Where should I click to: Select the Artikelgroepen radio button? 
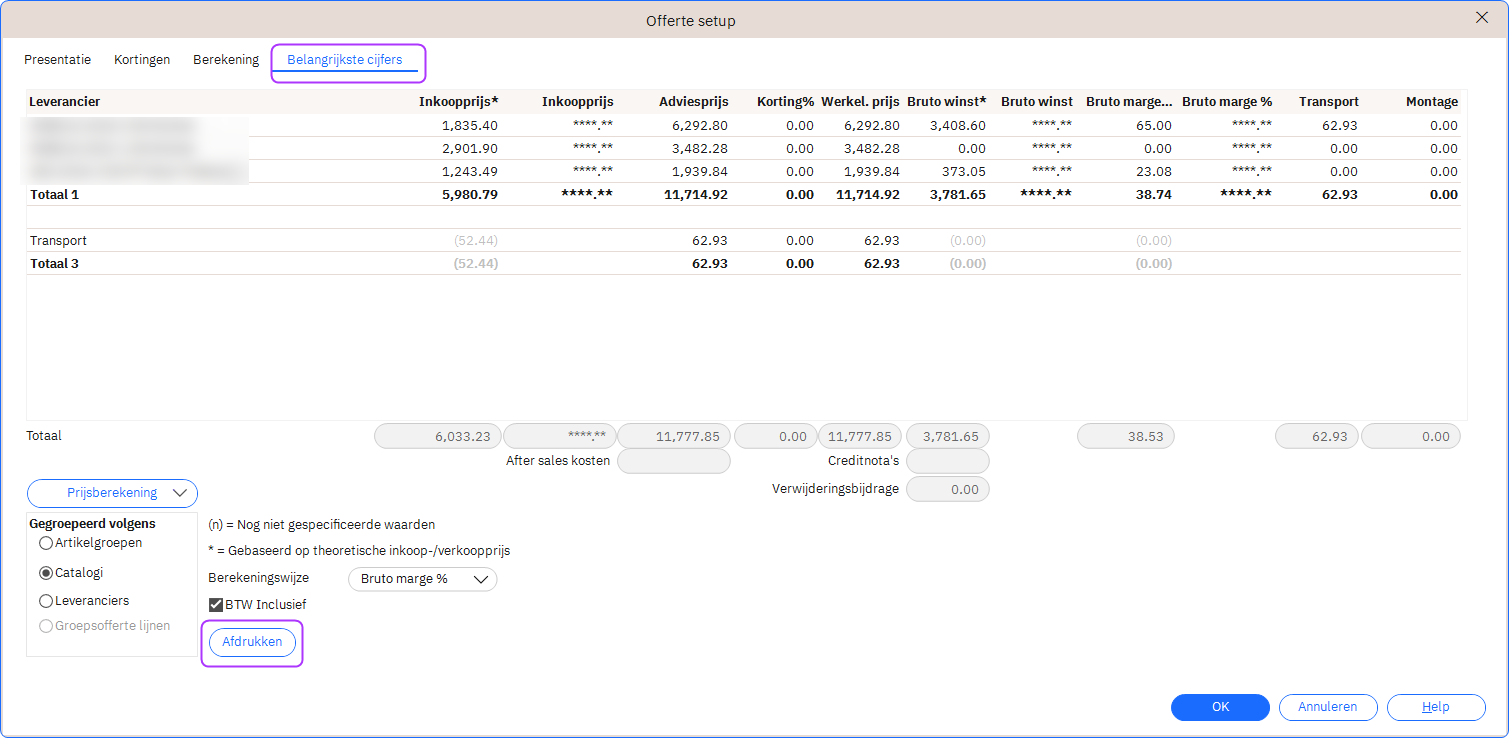tap(46, 544)
